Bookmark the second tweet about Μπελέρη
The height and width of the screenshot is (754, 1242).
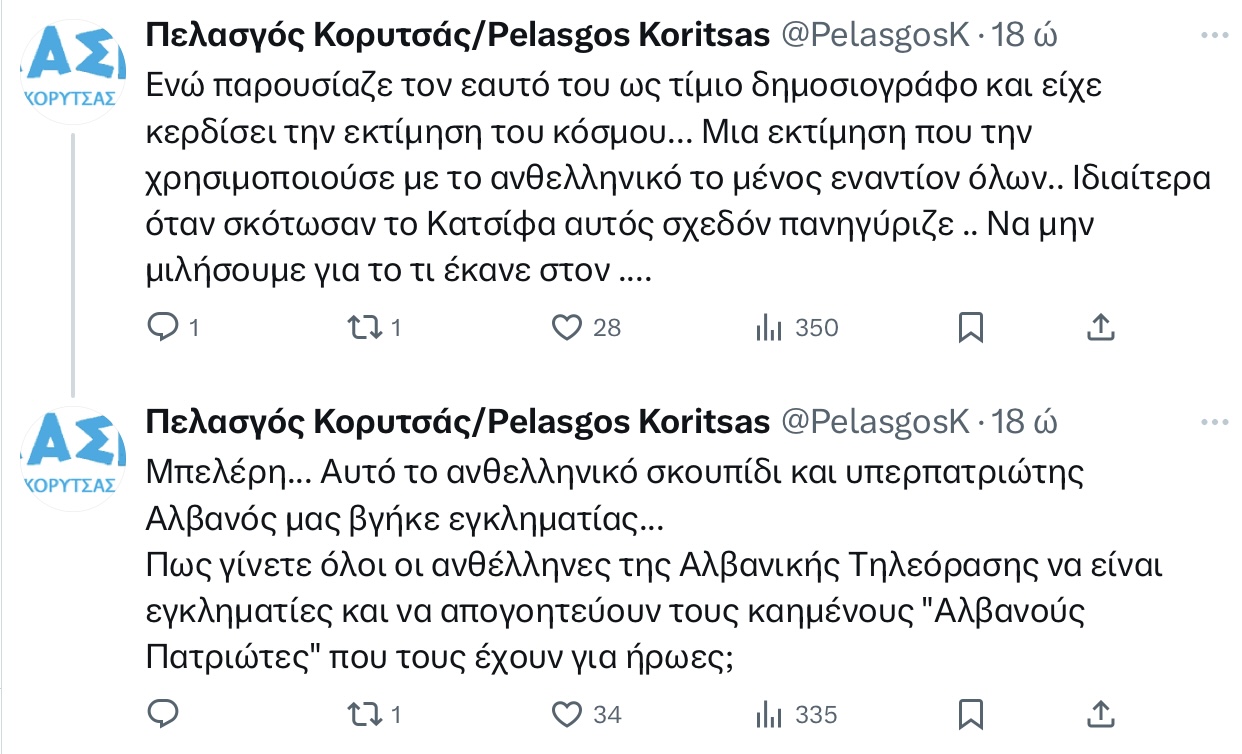pos(971,714)
